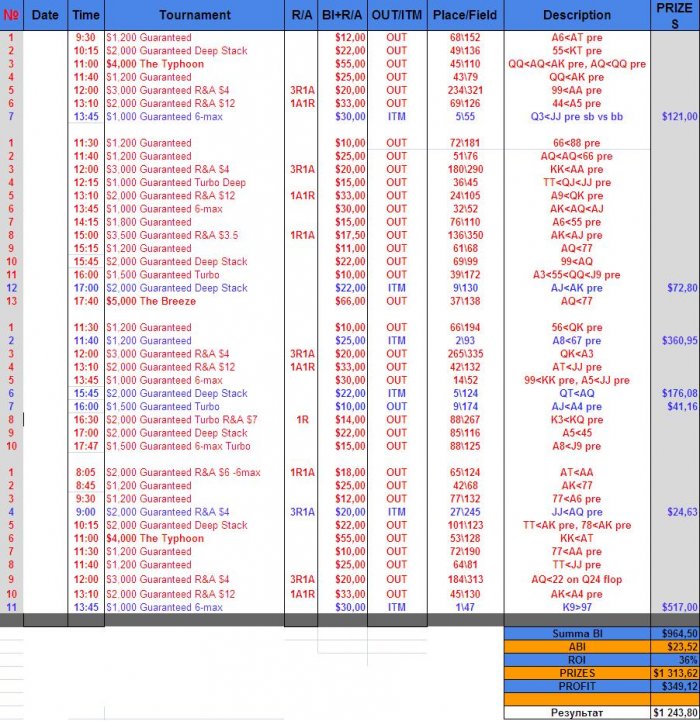The image size is (700, 721).
Task: Click the Place/Field cell '265\335'
Action: pyautogui.click(x=465, y=354)
